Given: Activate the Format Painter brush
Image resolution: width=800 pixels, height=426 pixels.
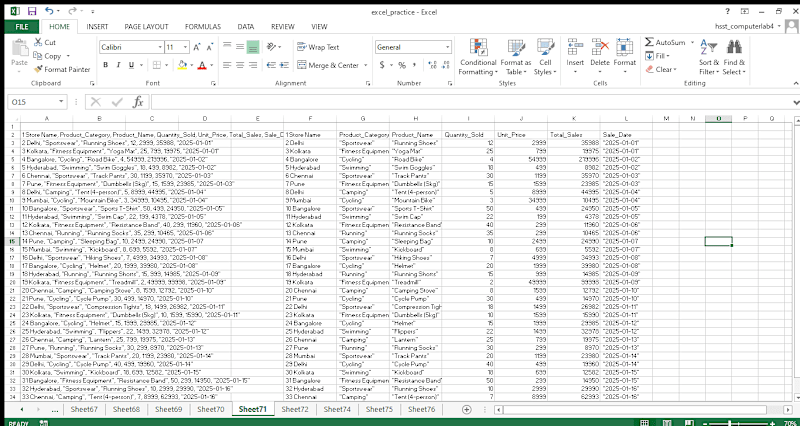Looking at the screenshot, I should 62,69.
